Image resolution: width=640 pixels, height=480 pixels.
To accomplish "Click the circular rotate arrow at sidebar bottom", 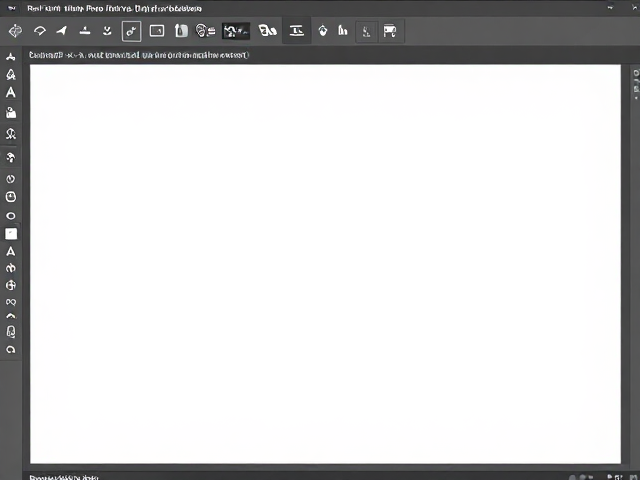I will (11, 350).
